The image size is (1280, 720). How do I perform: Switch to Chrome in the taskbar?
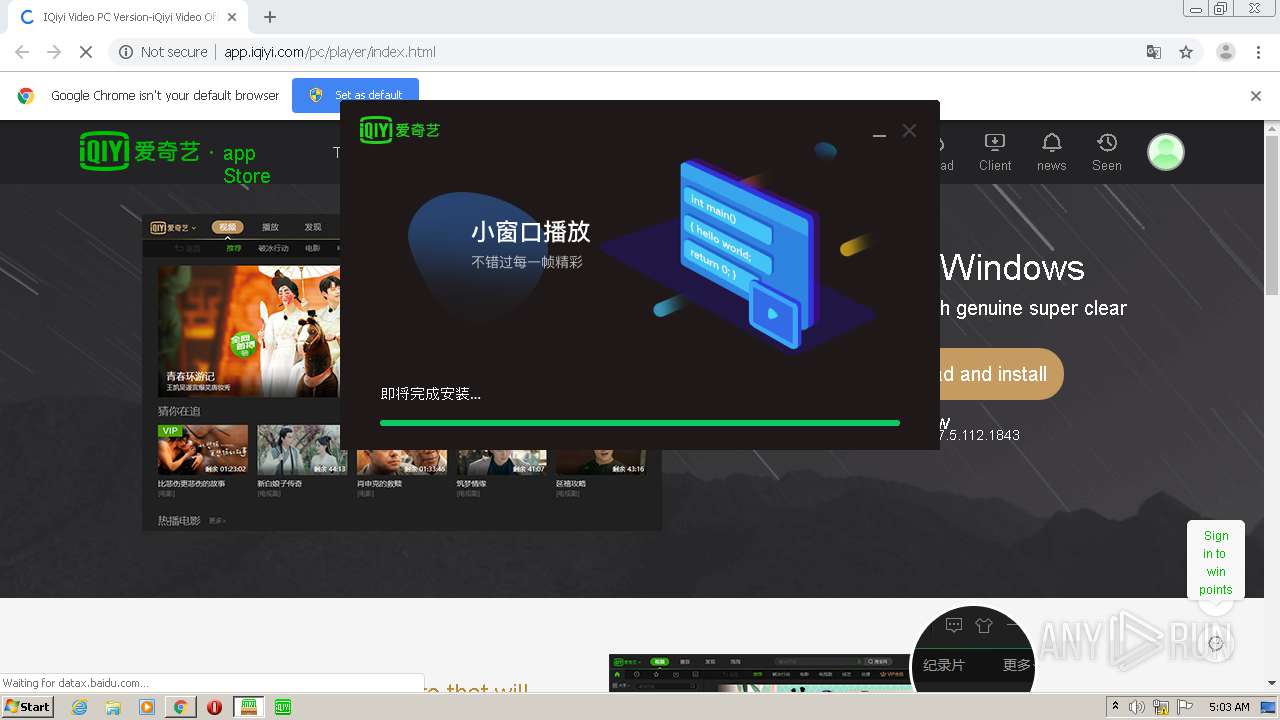pos(180,707)
